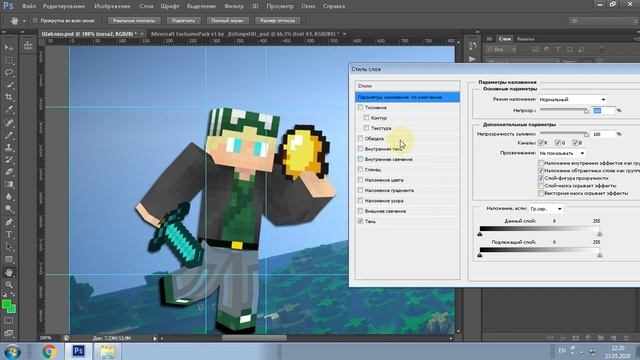Open Наложение, если channel dropdown

pos(546,209)
